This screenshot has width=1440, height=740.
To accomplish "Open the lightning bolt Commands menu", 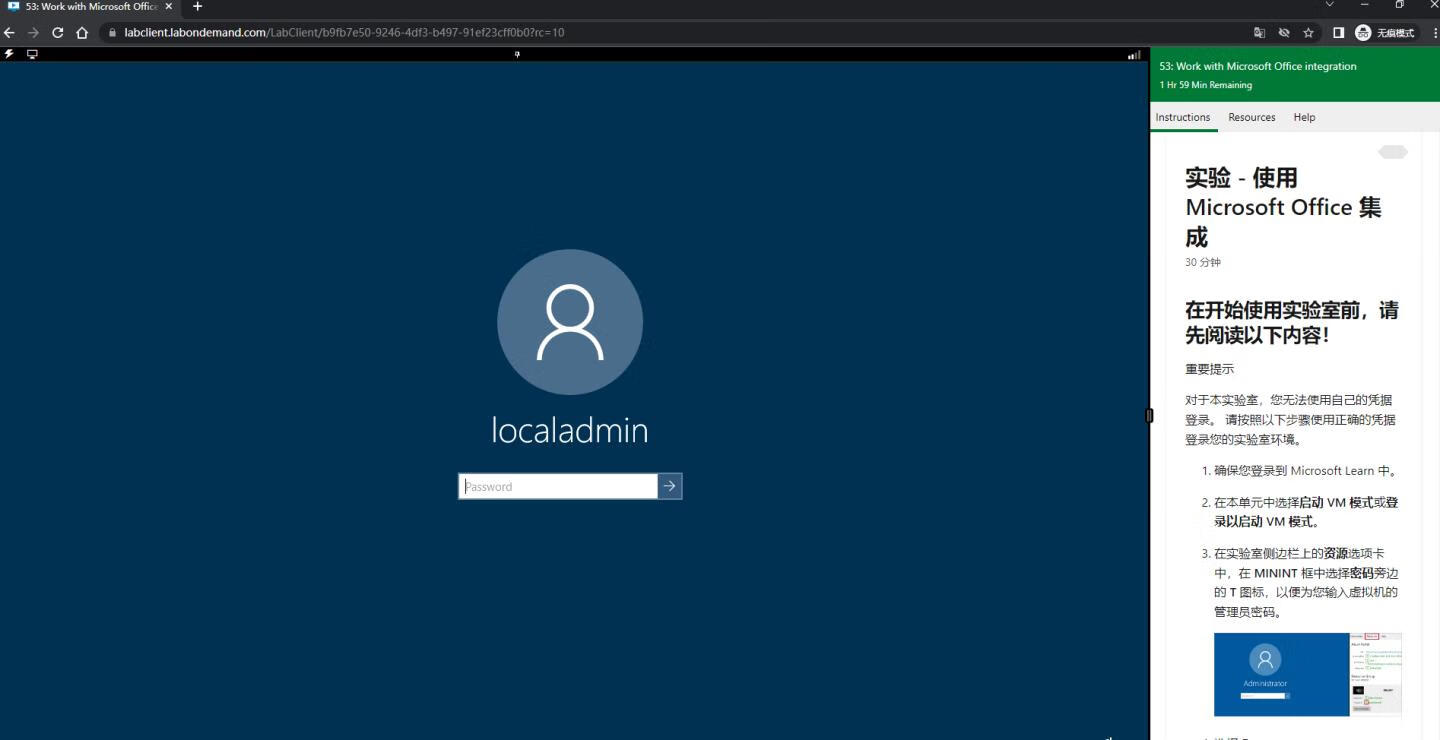I will click(9, 54).
